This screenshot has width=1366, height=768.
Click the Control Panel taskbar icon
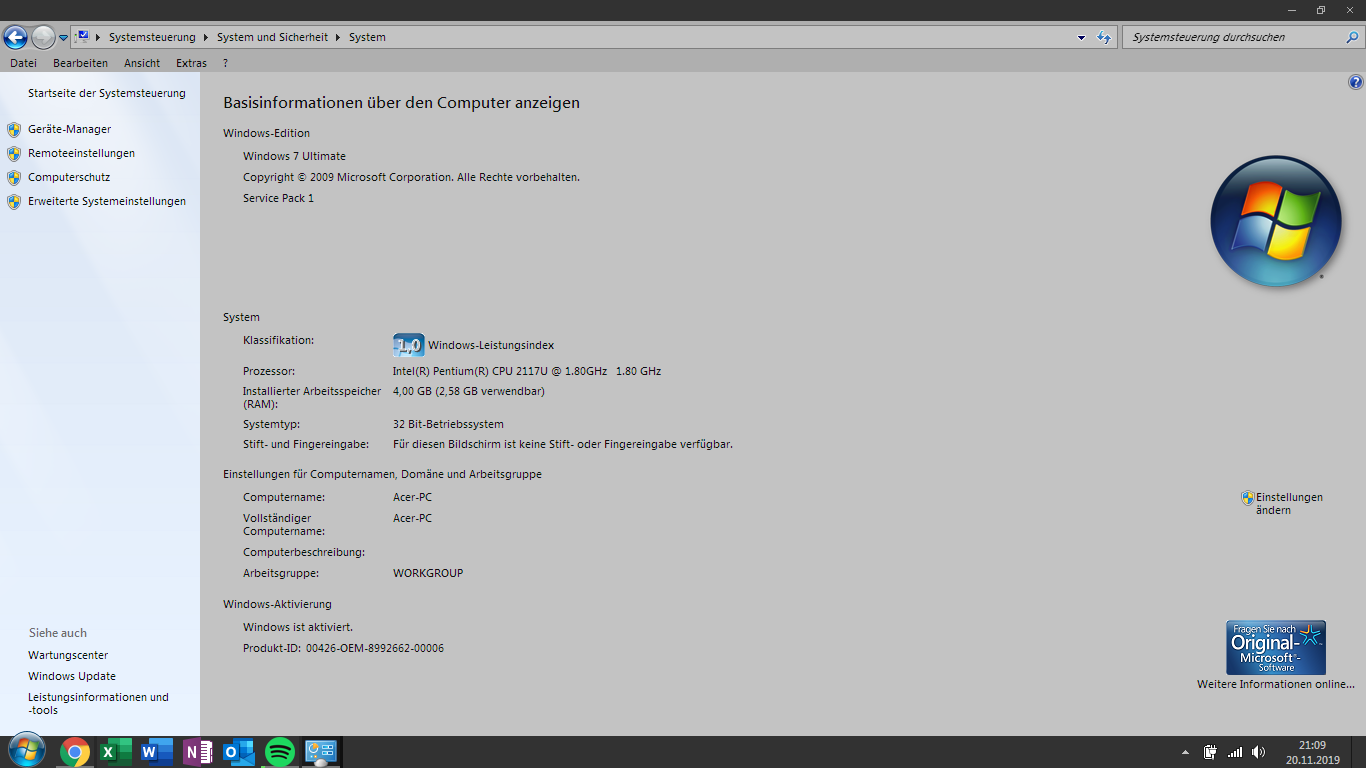coord(321,752)
